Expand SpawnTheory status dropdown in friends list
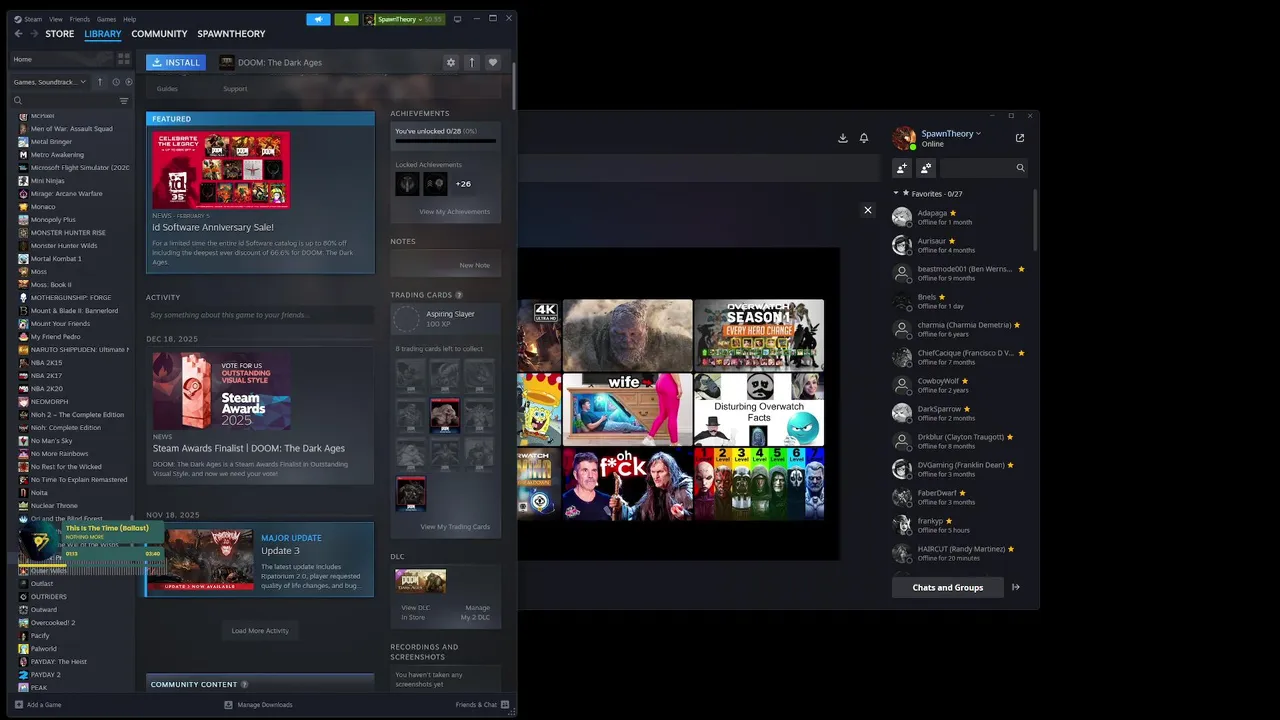Viewport: 1280px width, 720px height. (x=979, y=134)
